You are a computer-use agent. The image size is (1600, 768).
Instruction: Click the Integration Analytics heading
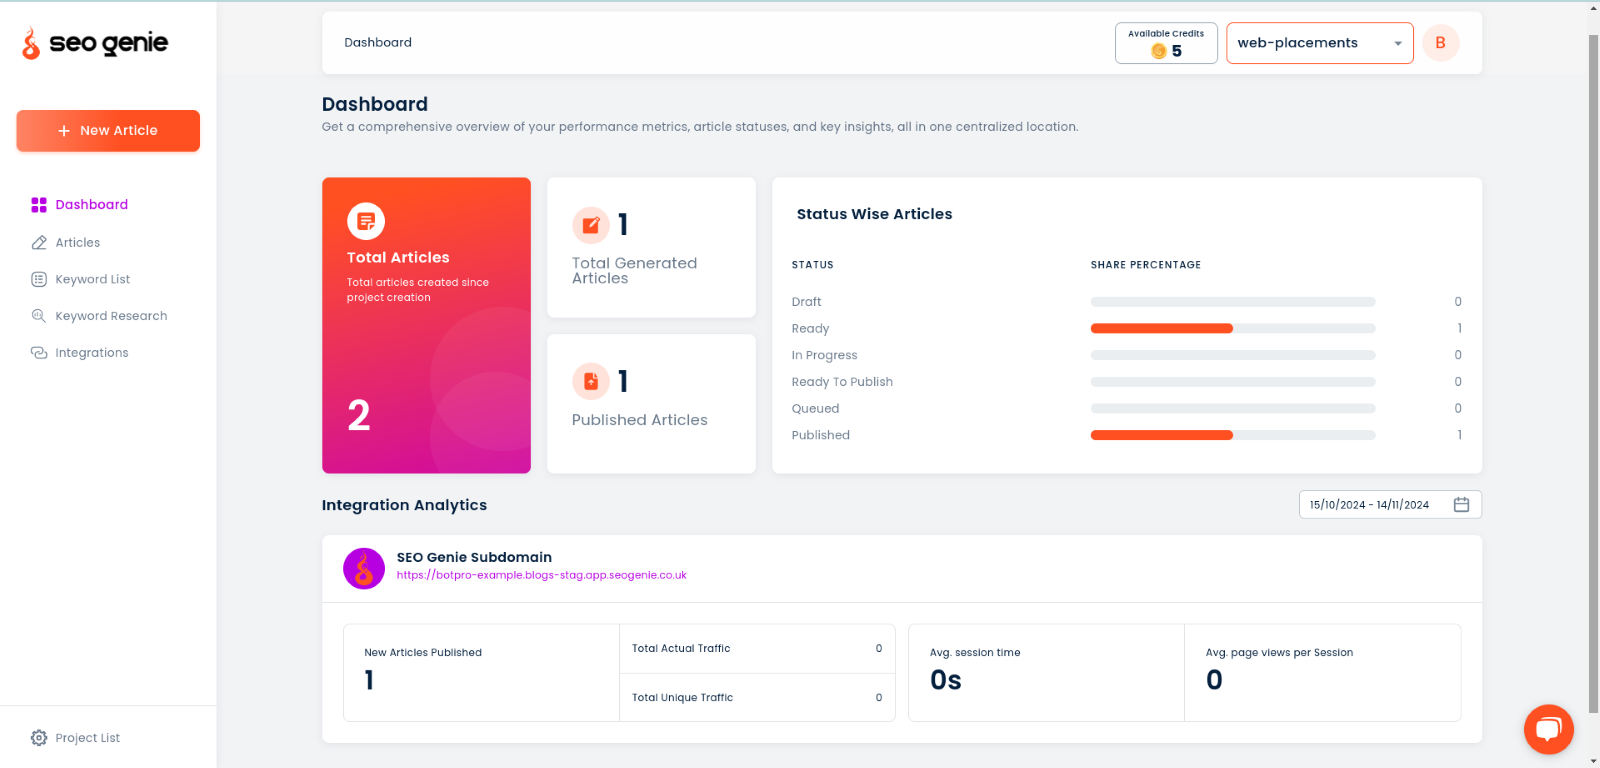tap(404, 505)
